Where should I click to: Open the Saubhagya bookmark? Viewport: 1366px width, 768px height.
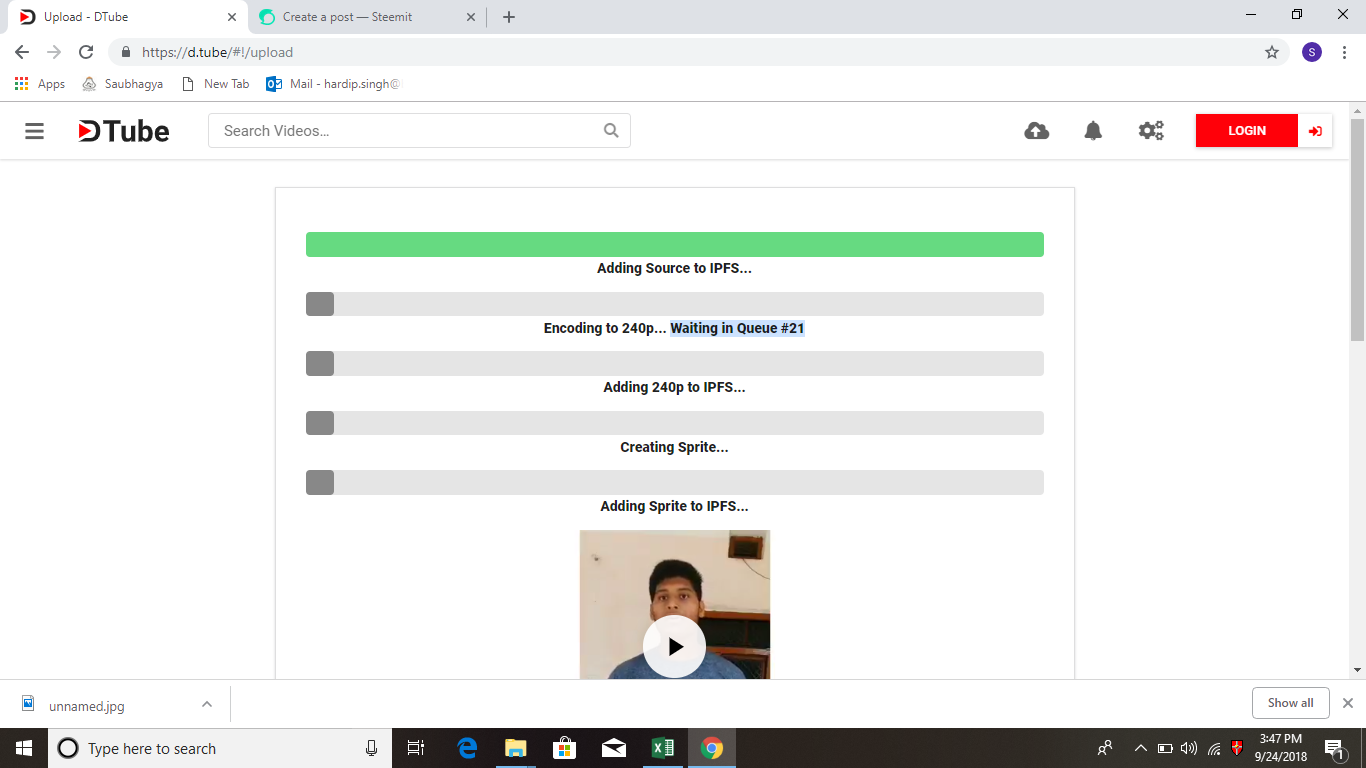122,84
